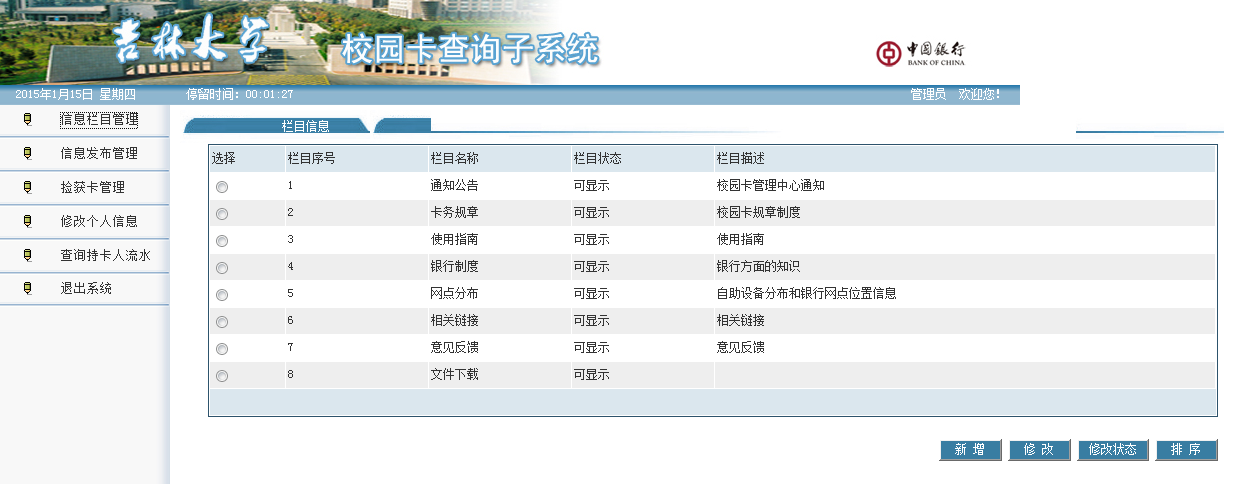Image resolution: width=1235 pixels, height=484 pixels.
Task: Open 信息发布管理 in the sidebar
Action: (x=99, y=153)
